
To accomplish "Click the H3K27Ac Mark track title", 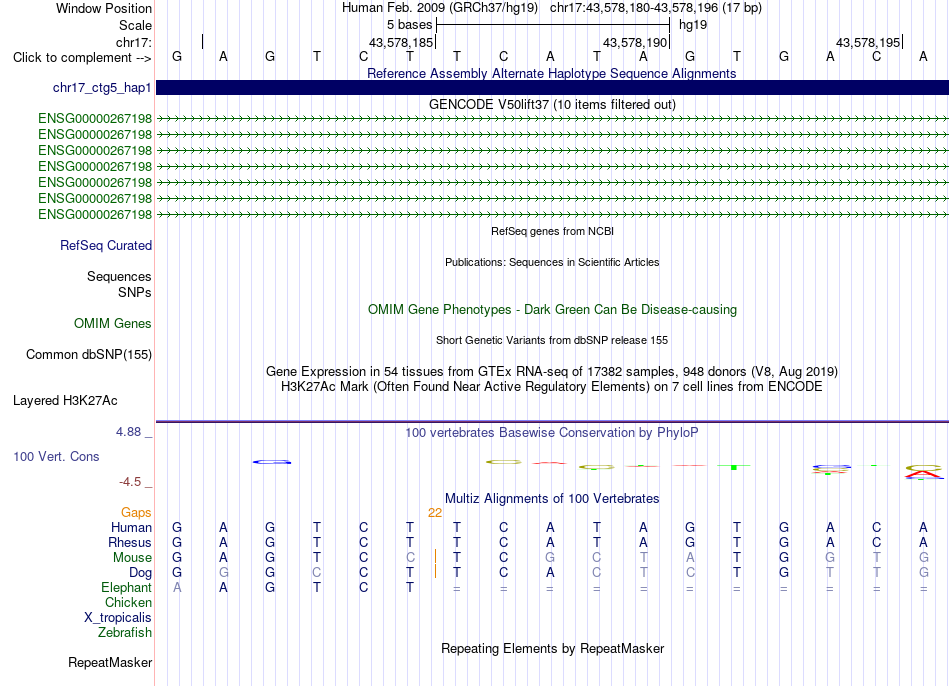I will 552,386.
